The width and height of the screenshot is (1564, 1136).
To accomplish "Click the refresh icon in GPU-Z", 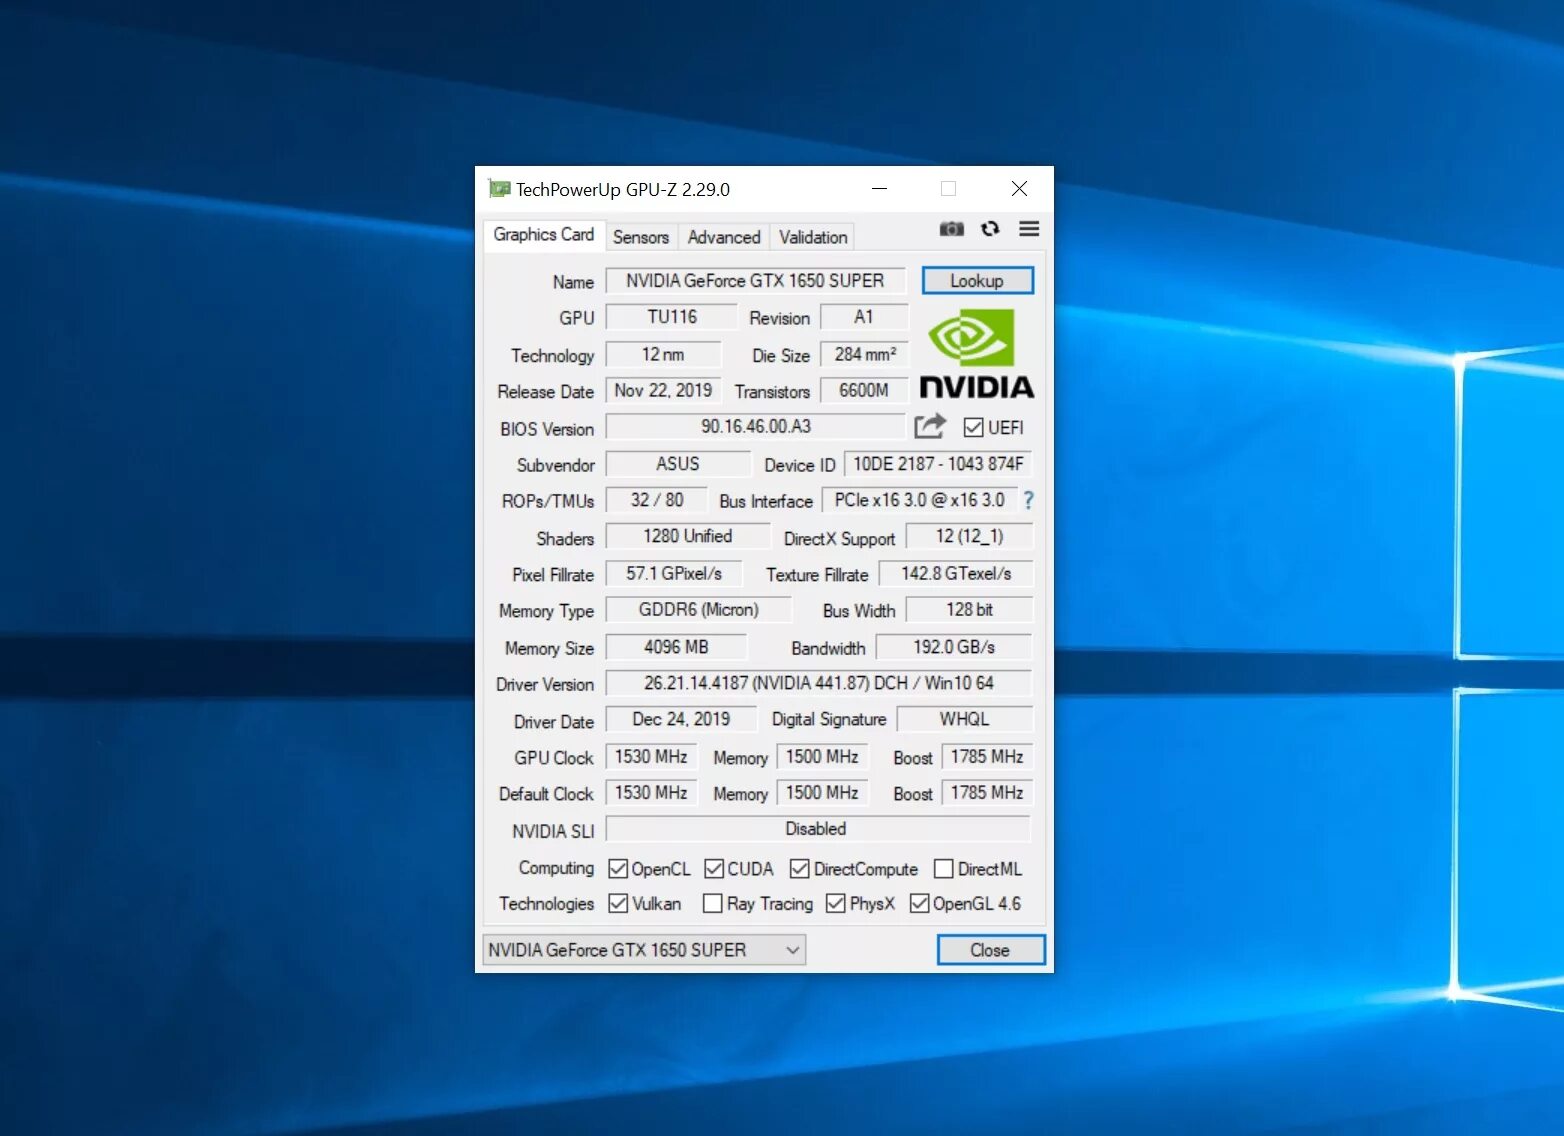I will tap(990, 229).
